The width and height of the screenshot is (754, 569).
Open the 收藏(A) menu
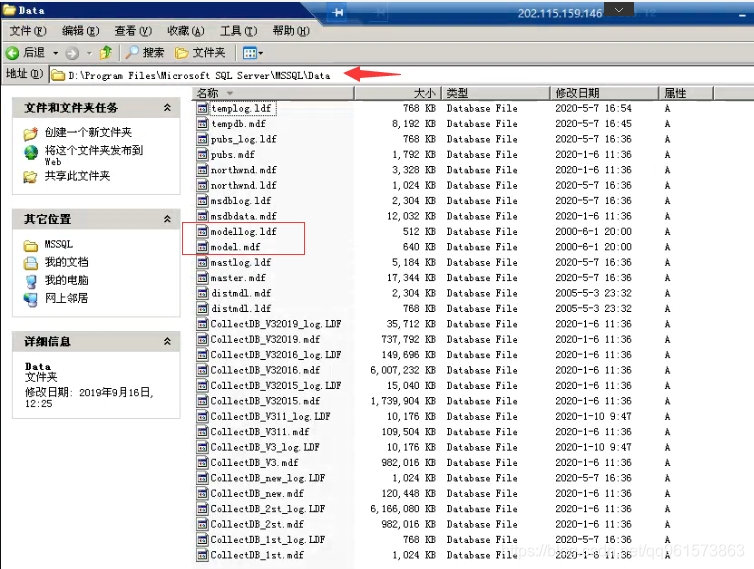(186, 31)
